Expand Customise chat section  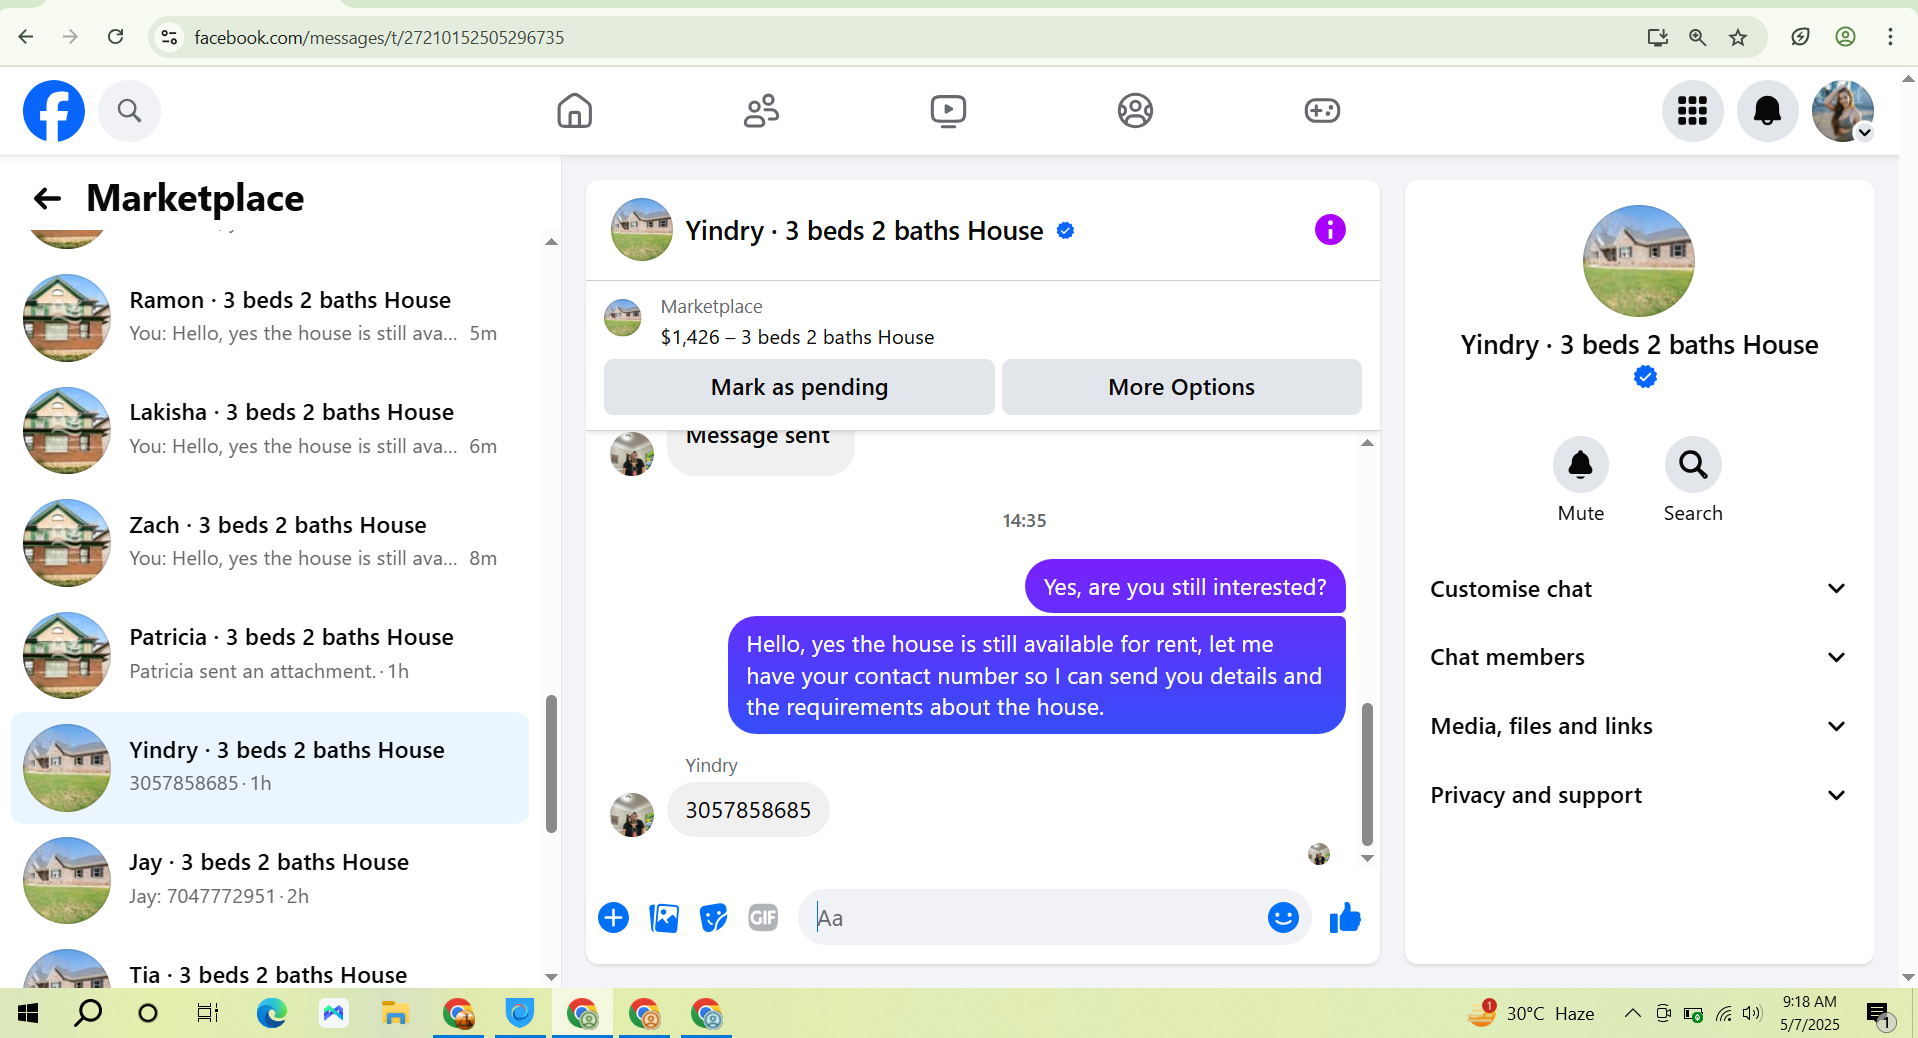(1637, 589)
